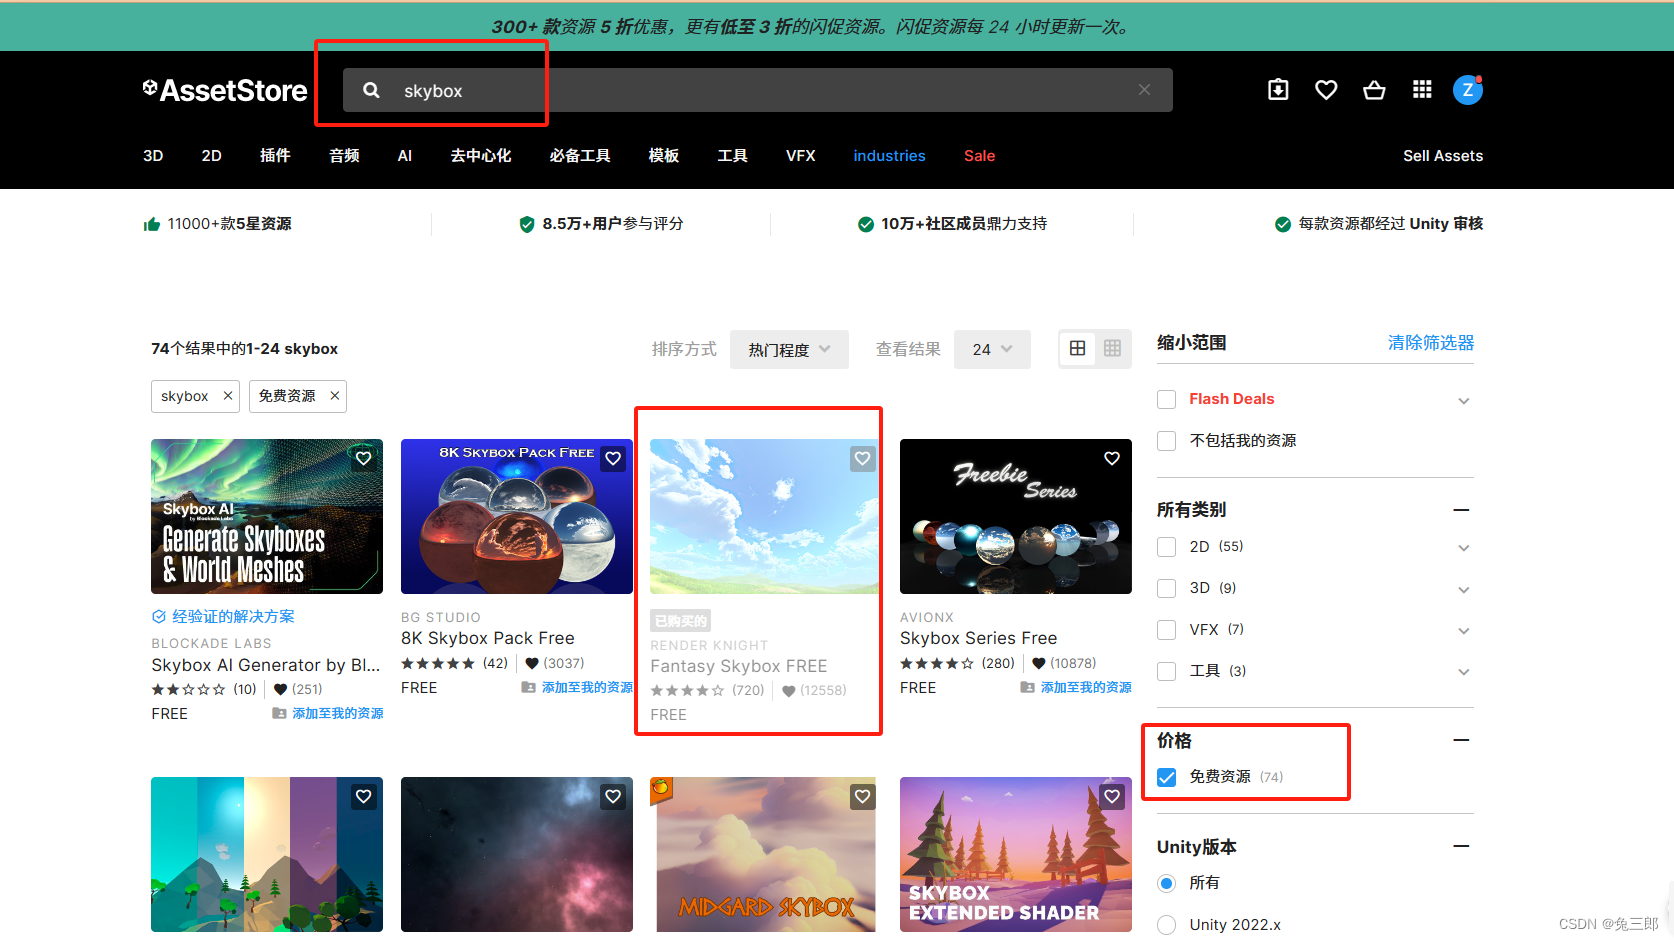Open the 热门程度 sort dropdown
This screenshot has height=940, width=1674.
pyautogui.click(x=789, y=349)
